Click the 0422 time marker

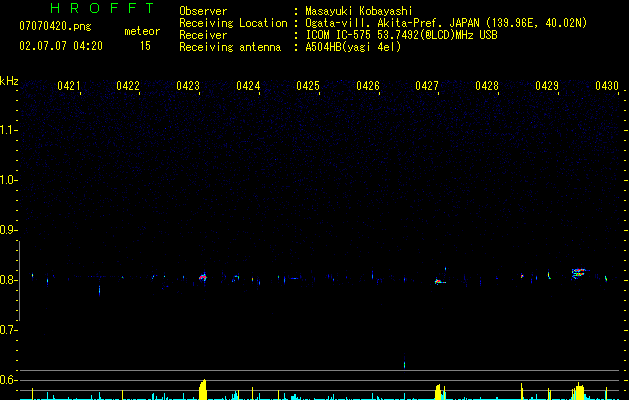tap(128, 86)
